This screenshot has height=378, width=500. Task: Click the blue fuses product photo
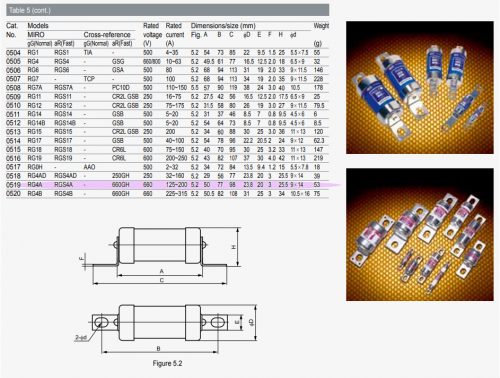pos(420,87)
